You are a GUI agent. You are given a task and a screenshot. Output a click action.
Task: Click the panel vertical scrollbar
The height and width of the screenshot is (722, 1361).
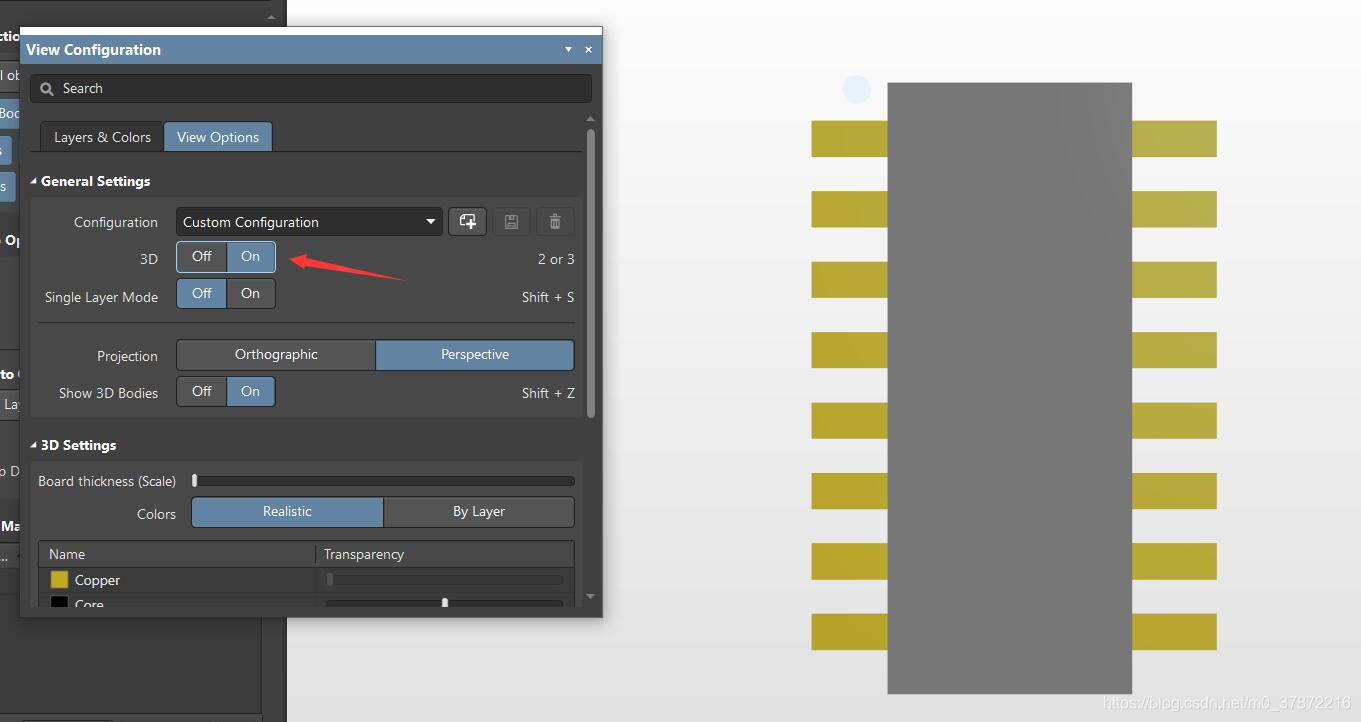tap(591, 272)
